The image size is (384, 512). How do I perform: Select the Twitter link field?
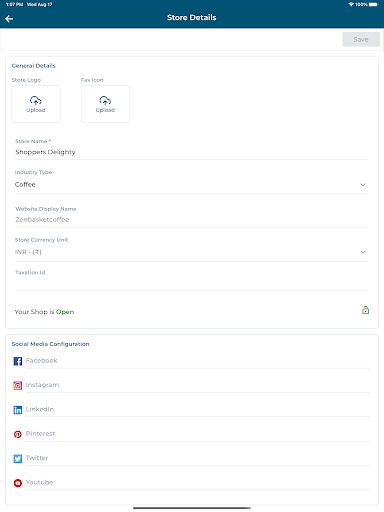coord(198,458)
